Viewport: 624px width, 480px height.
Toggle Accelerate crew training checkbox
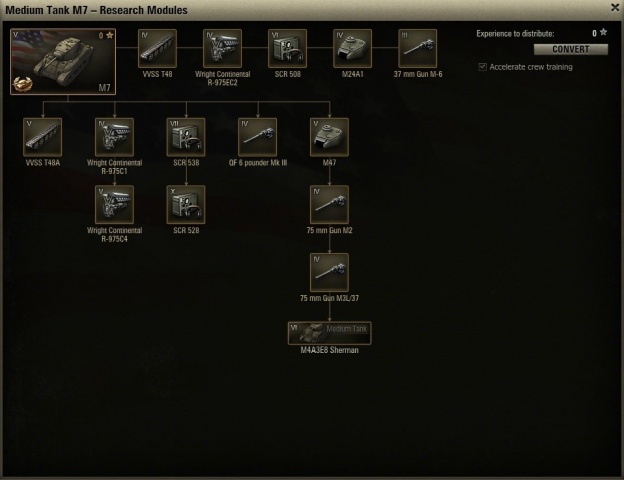(x=482, y=67)
